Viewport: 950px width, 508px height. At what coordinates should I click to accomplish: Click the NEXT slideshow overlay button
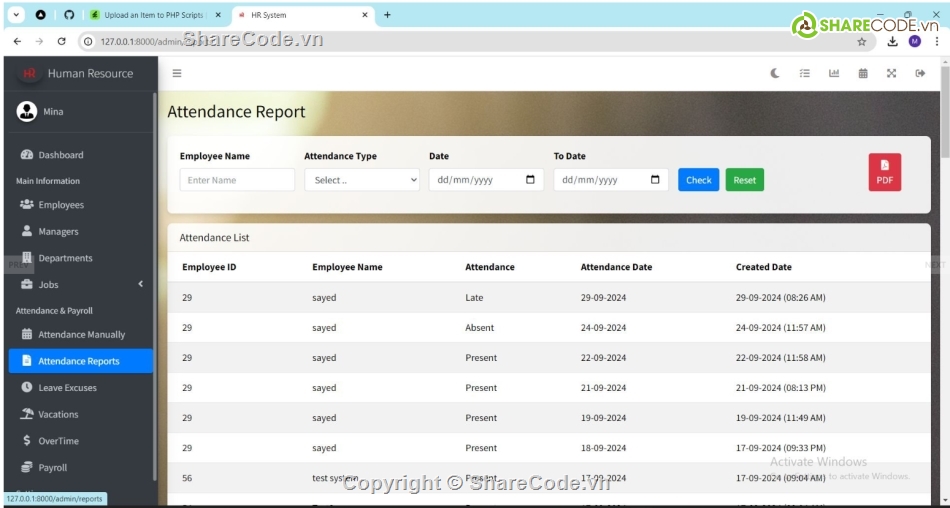tap(935, 265)
